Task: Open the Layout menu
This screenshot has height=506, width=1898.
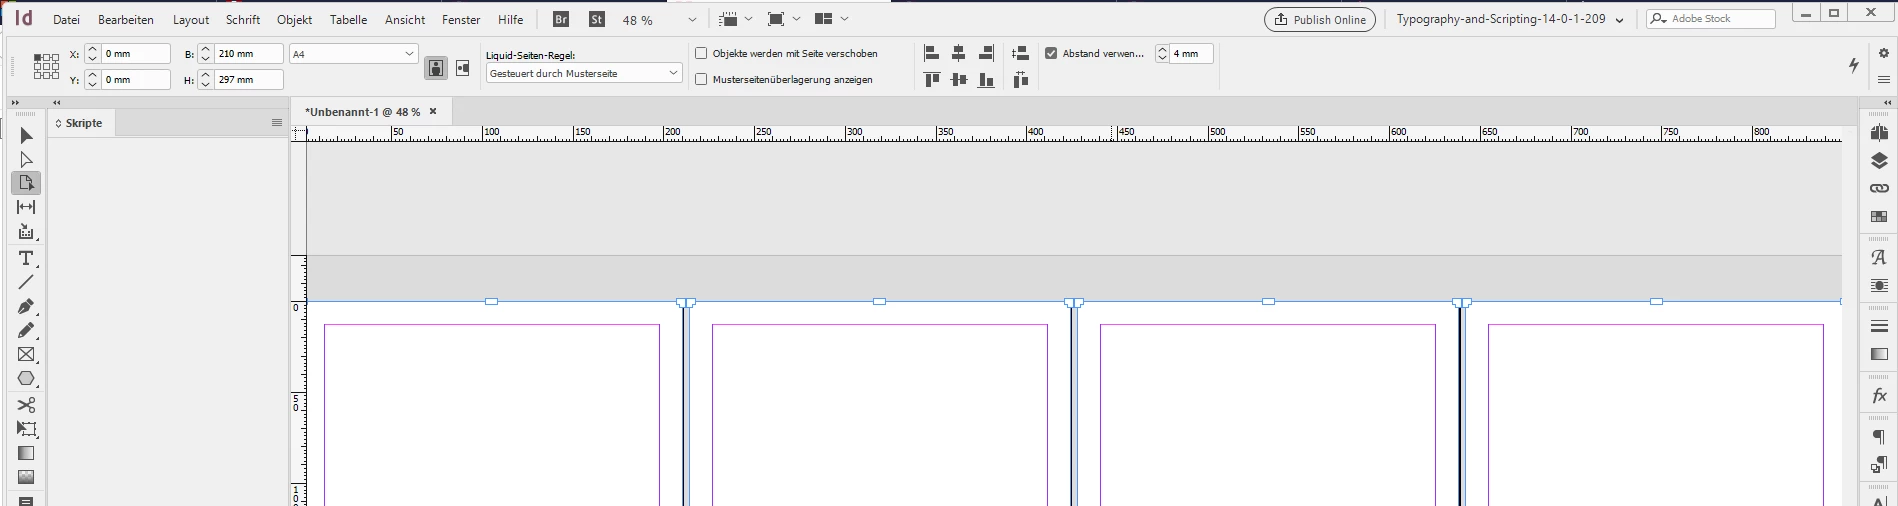Action: point(191,20)
